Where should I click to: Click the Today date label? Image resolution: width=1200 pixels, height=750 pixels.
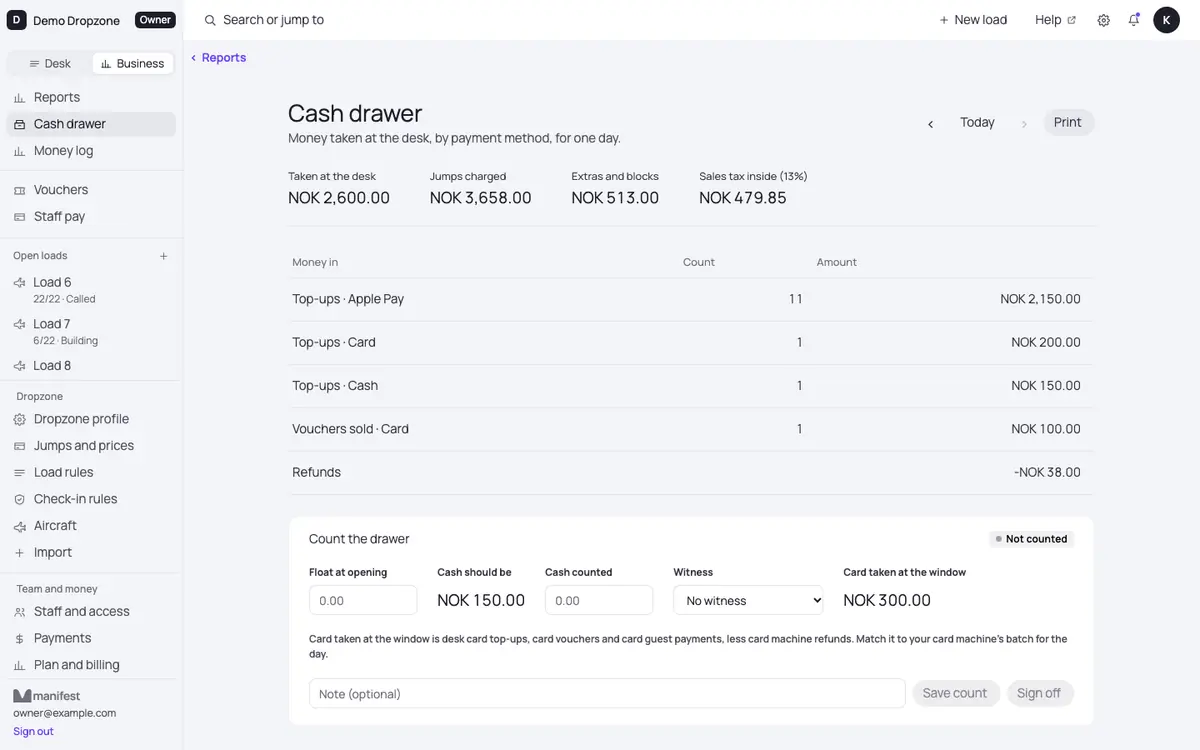(977, 123)
